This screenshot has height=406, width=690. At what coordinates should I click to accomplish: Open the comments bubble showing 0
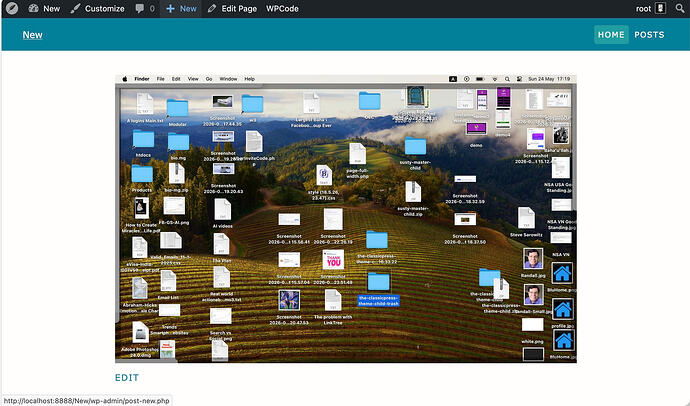[x=145, y=8]
